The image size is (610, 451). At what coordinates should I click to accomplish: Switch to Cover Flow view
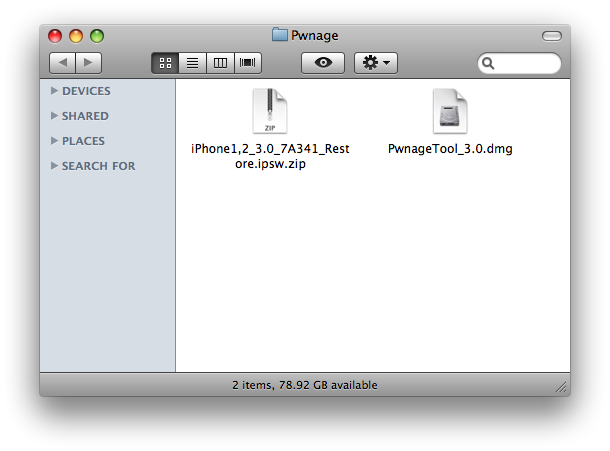tap(246, 63)
